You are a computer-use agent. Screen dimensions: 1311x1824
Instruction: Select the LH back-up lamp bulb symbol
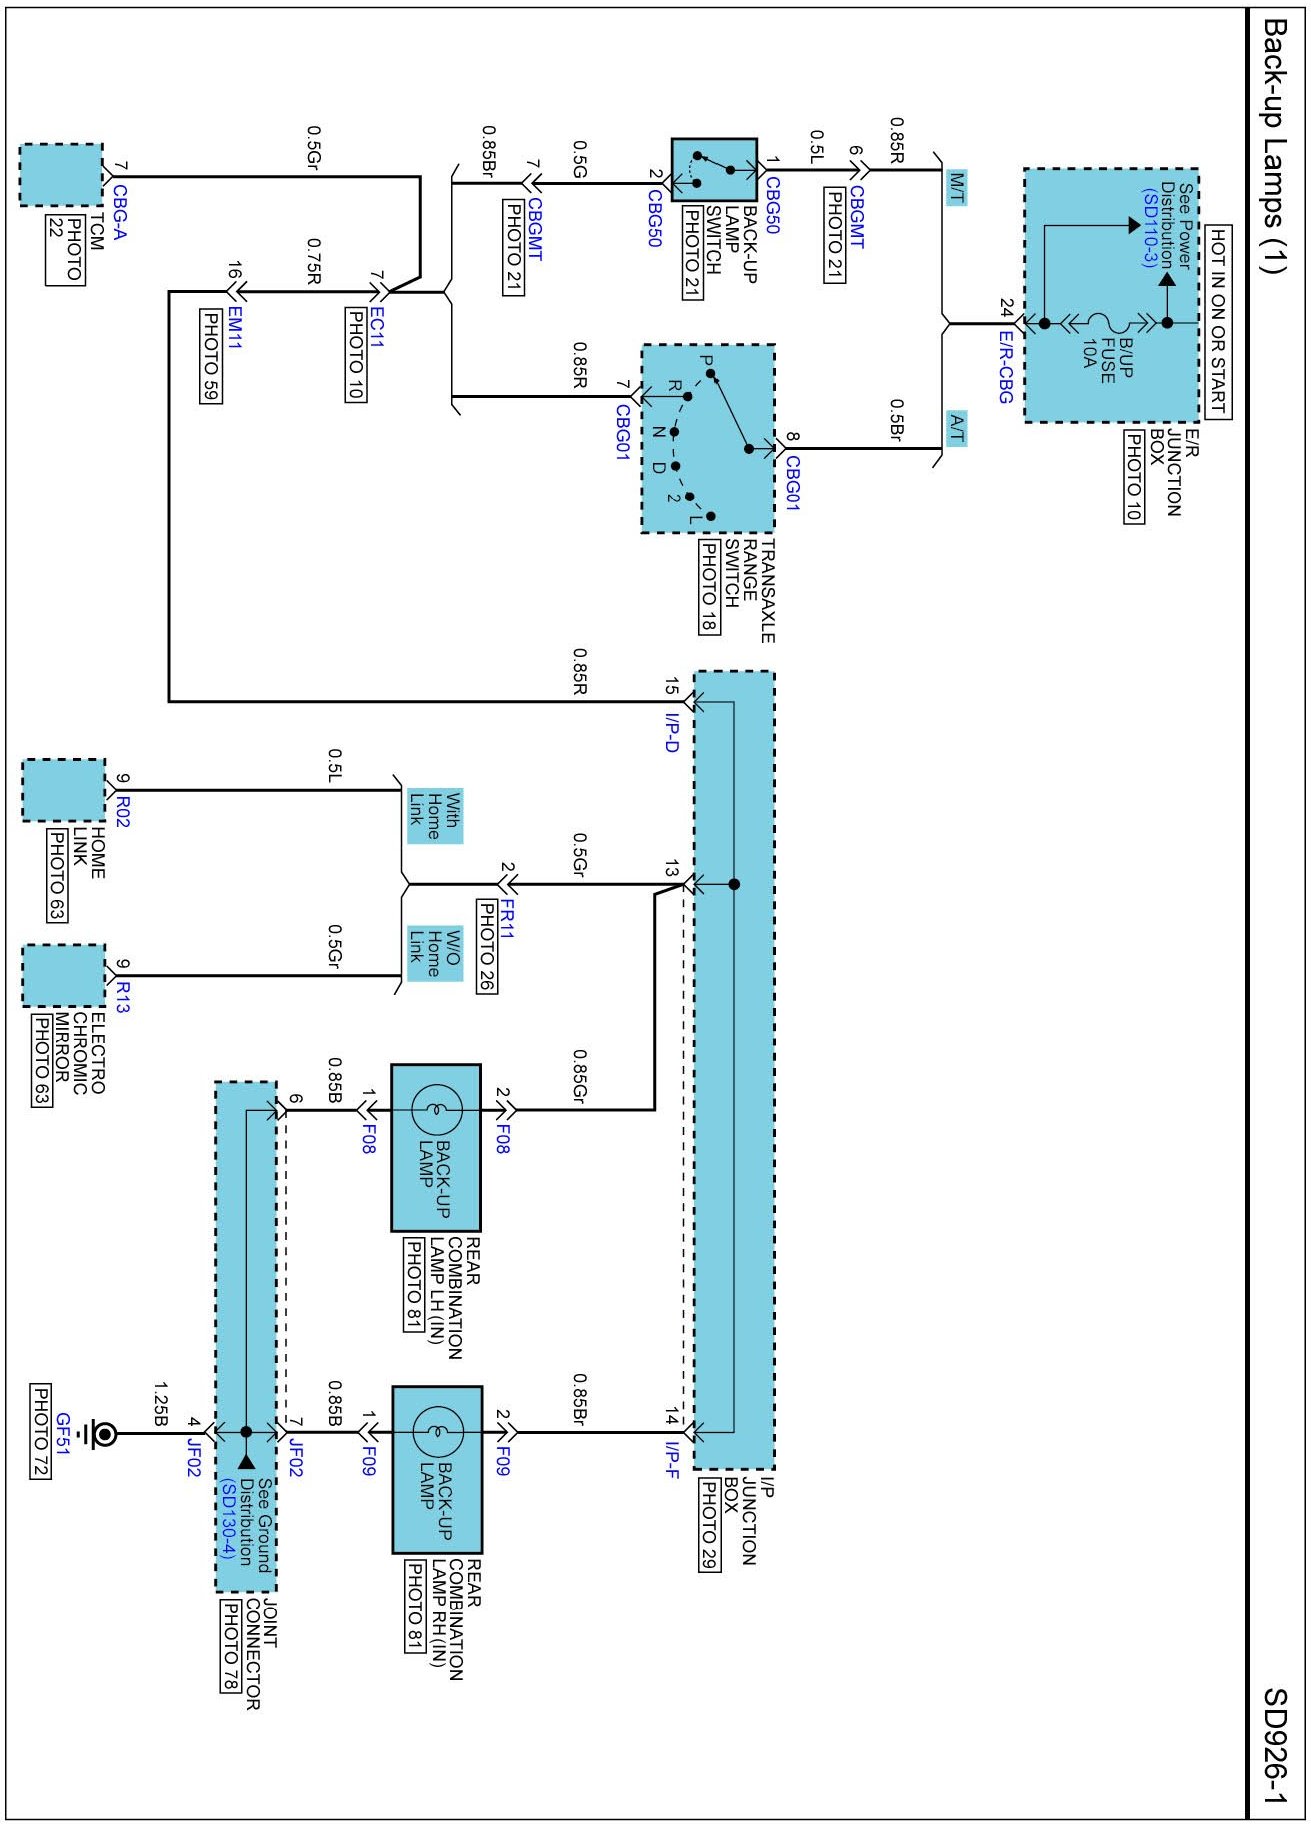[x=437, y=1109]
